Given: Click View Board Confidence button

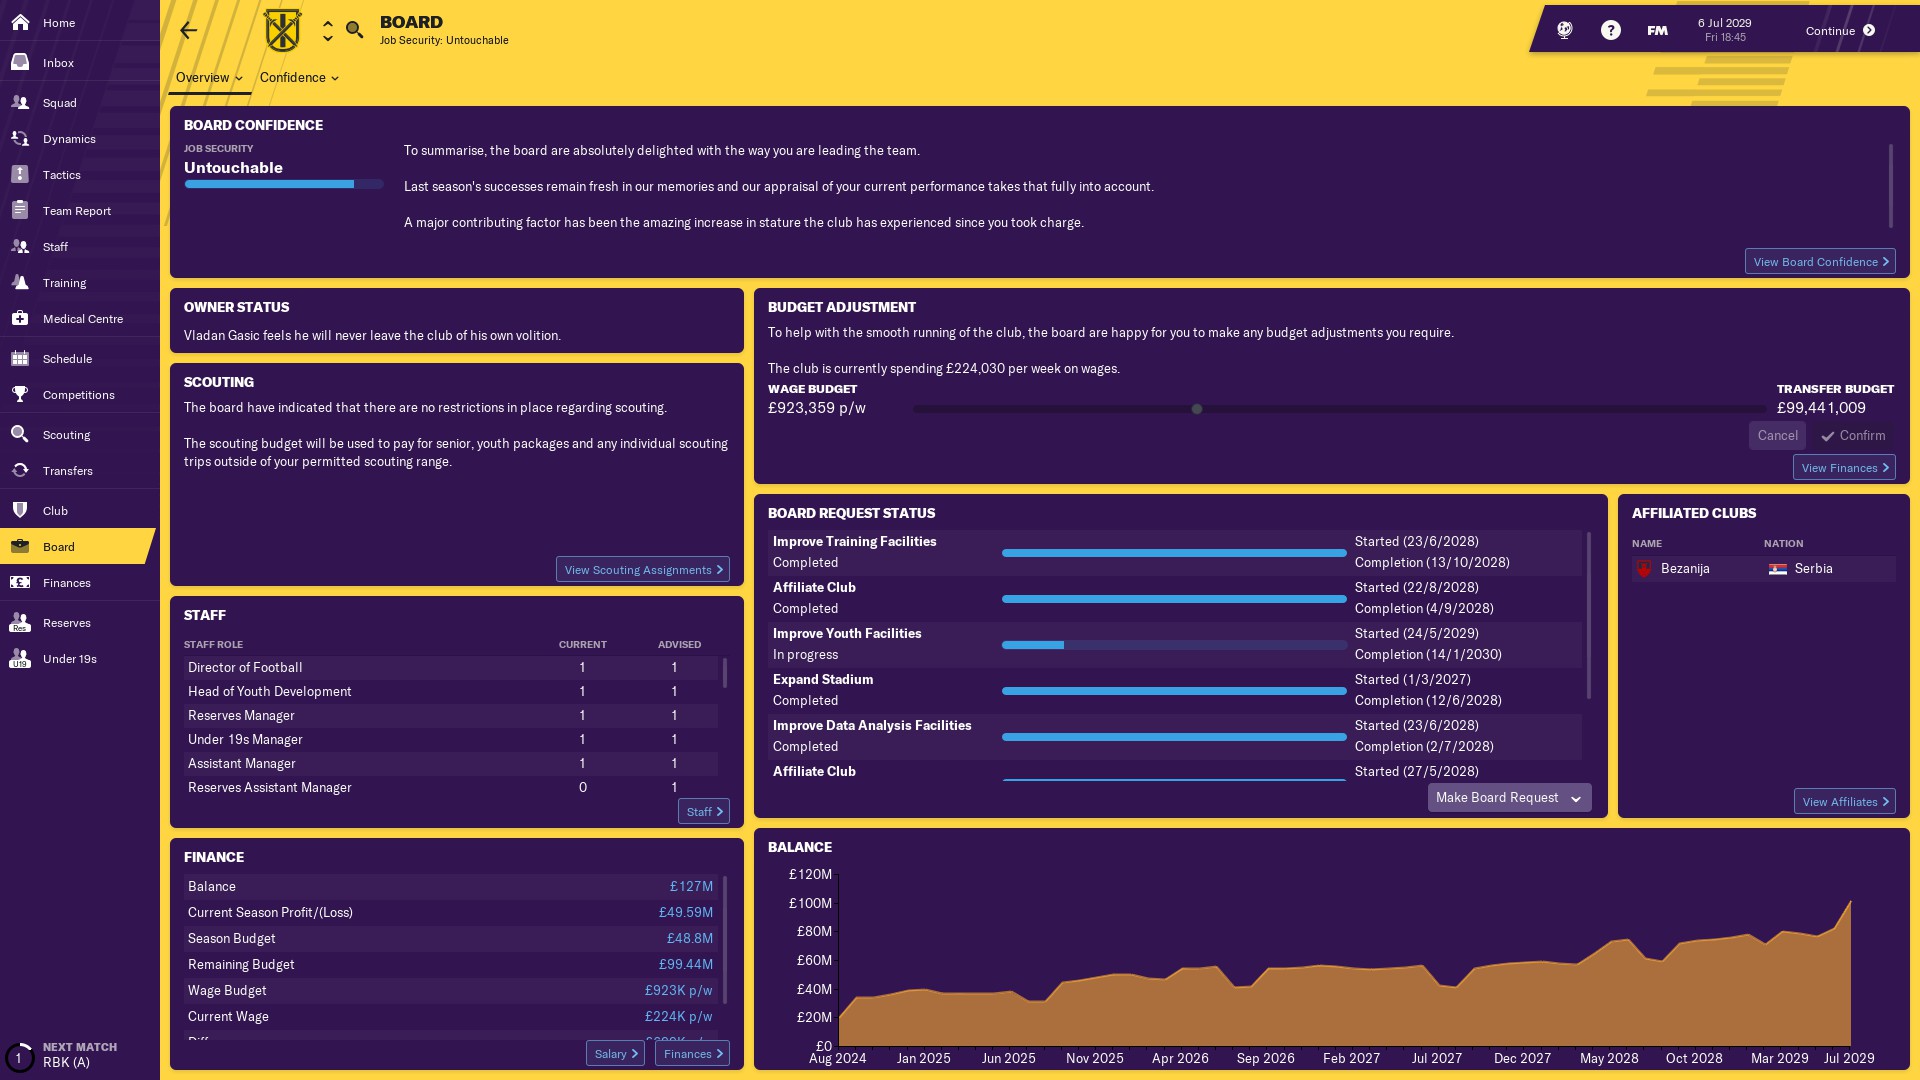Looking at the screenshot, I should 1819,262.
